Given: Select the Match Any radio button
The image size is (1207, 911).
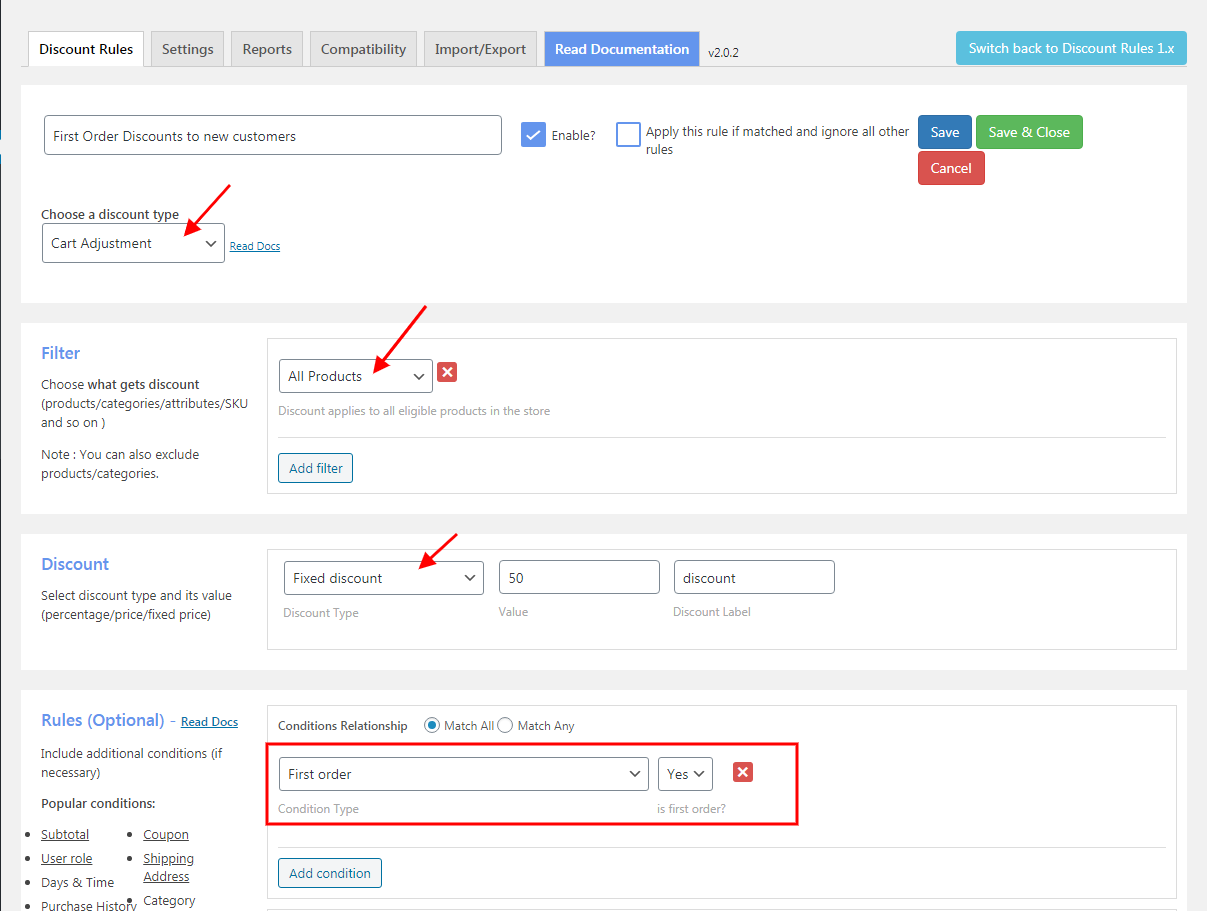Looking at the screenshot, I should click(505, 725).
